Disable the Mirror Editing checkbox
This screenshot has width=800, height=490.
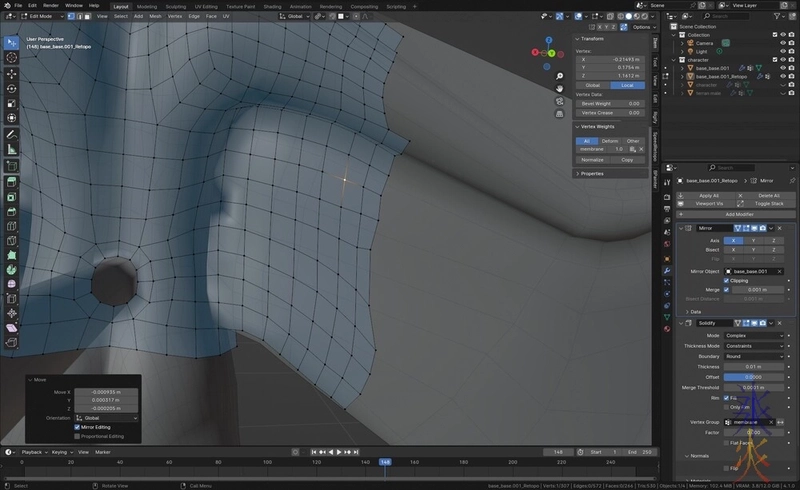coord(78,427)
